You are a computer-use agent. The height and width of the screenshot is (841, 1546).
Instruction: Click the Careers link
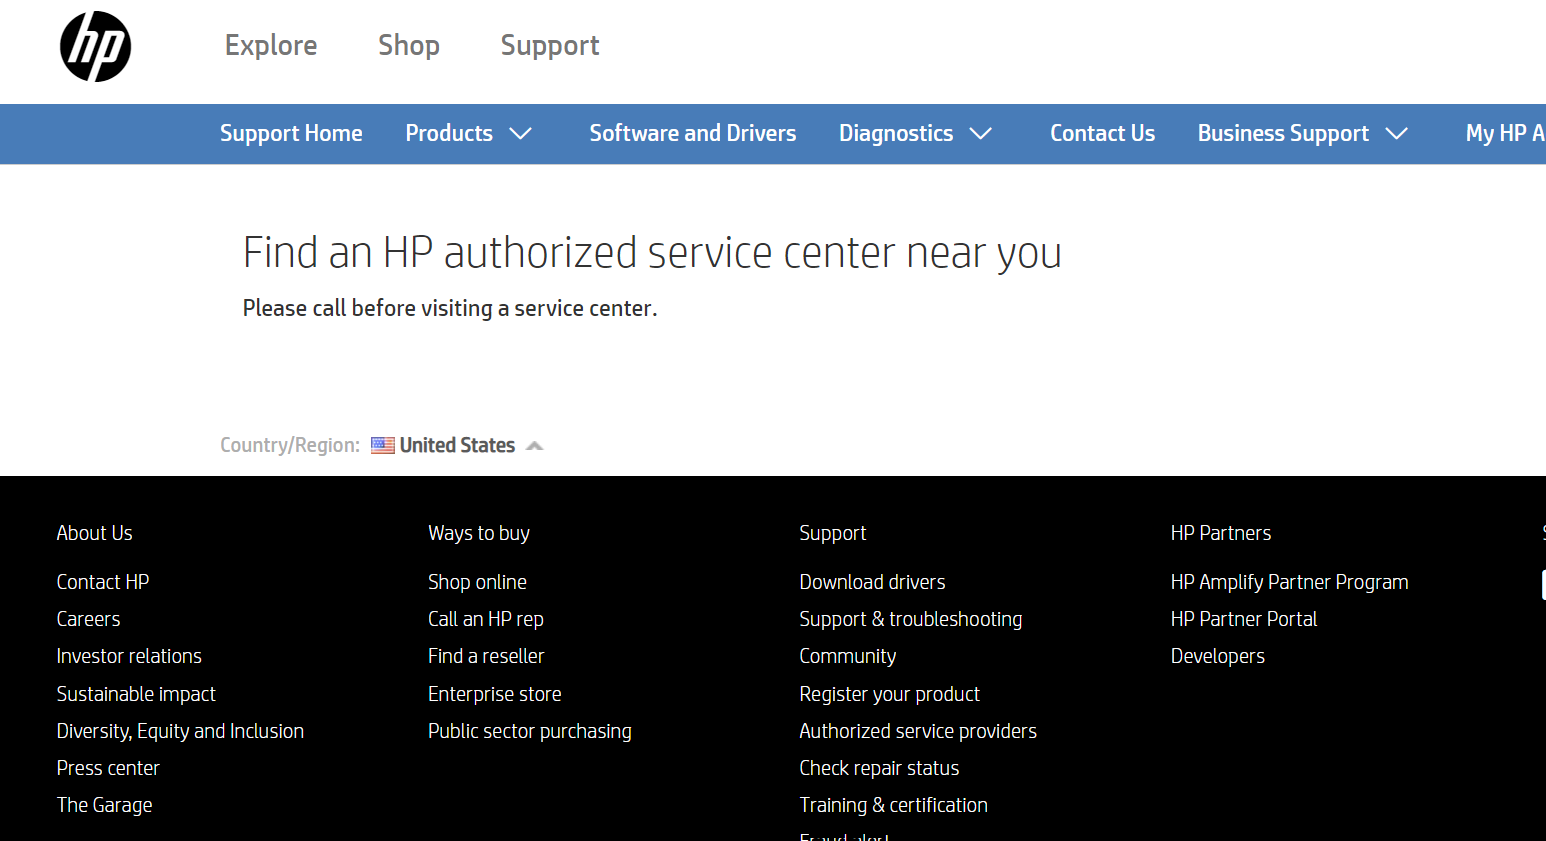[x=88, y=618]
